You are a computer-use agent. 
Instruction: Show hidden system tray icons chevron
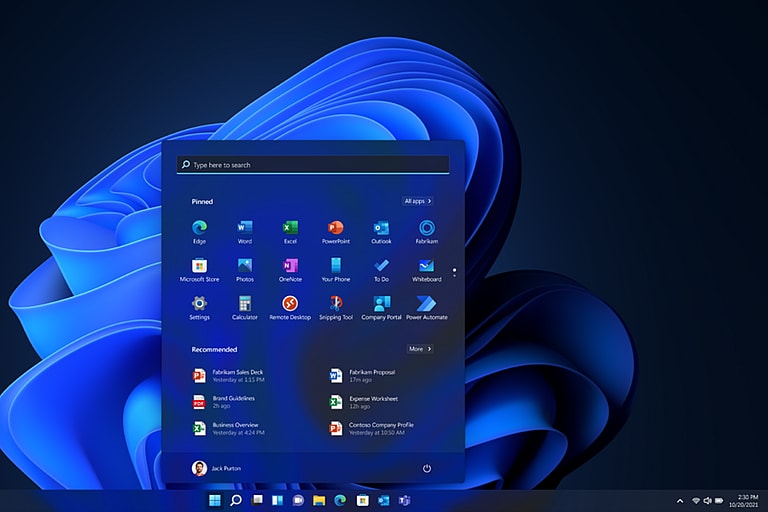coord(681,500)
